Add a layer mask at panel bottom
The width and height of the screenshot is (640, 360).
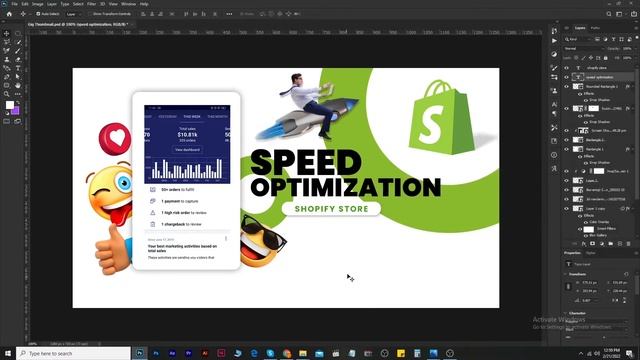click(593, 244)
